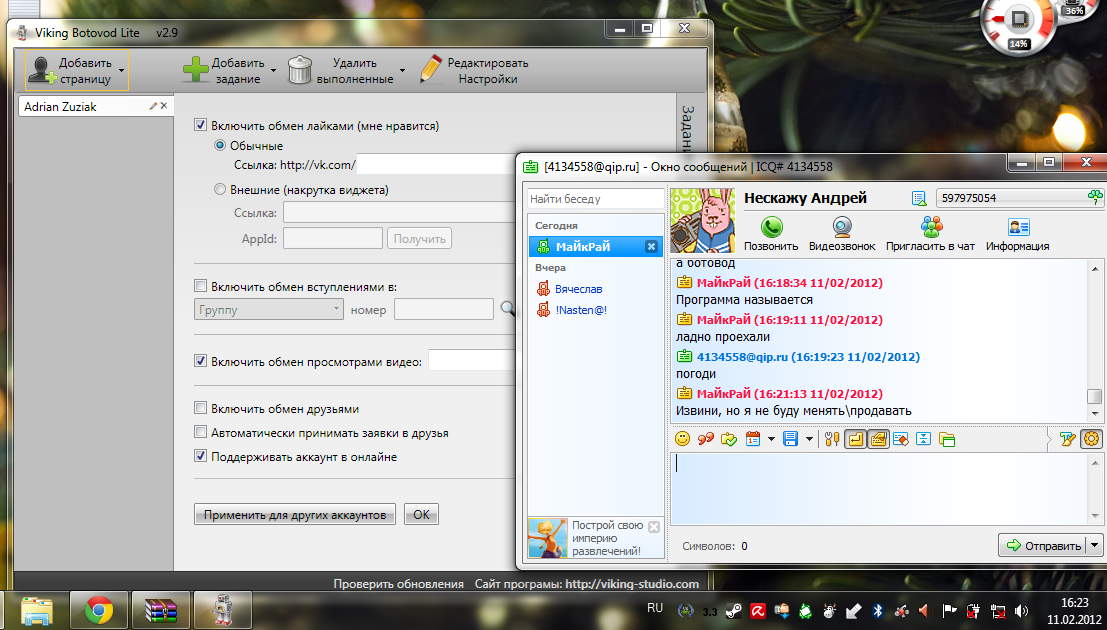Open the contact's Информация card
This screenshot has height=630, width=1107.
click(x=1017, y=234)
